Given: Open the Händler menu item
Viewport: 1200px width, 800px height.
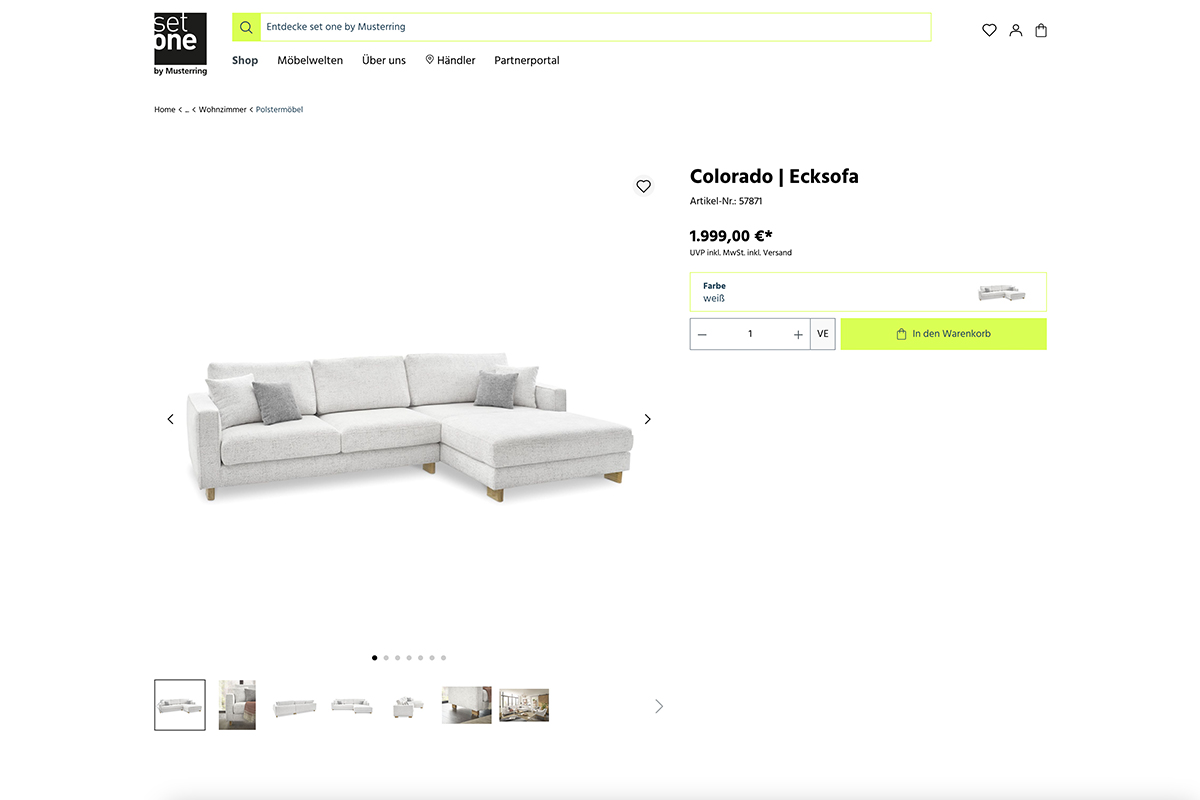Looking at the screenshot, I should click(x=450, y=60).
